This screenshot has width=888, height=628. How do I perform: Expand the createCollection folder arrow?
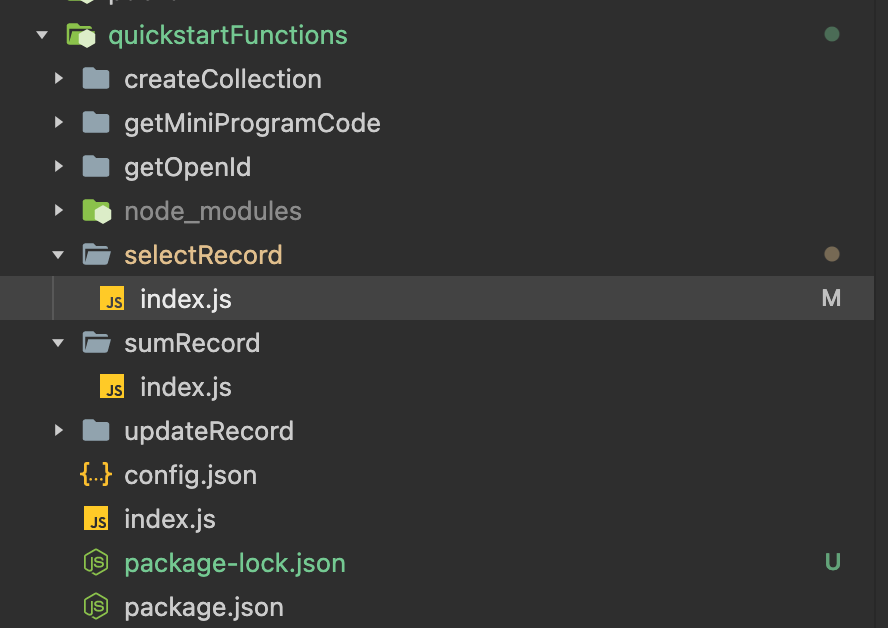pyautogui.click(x=59, y=79)
